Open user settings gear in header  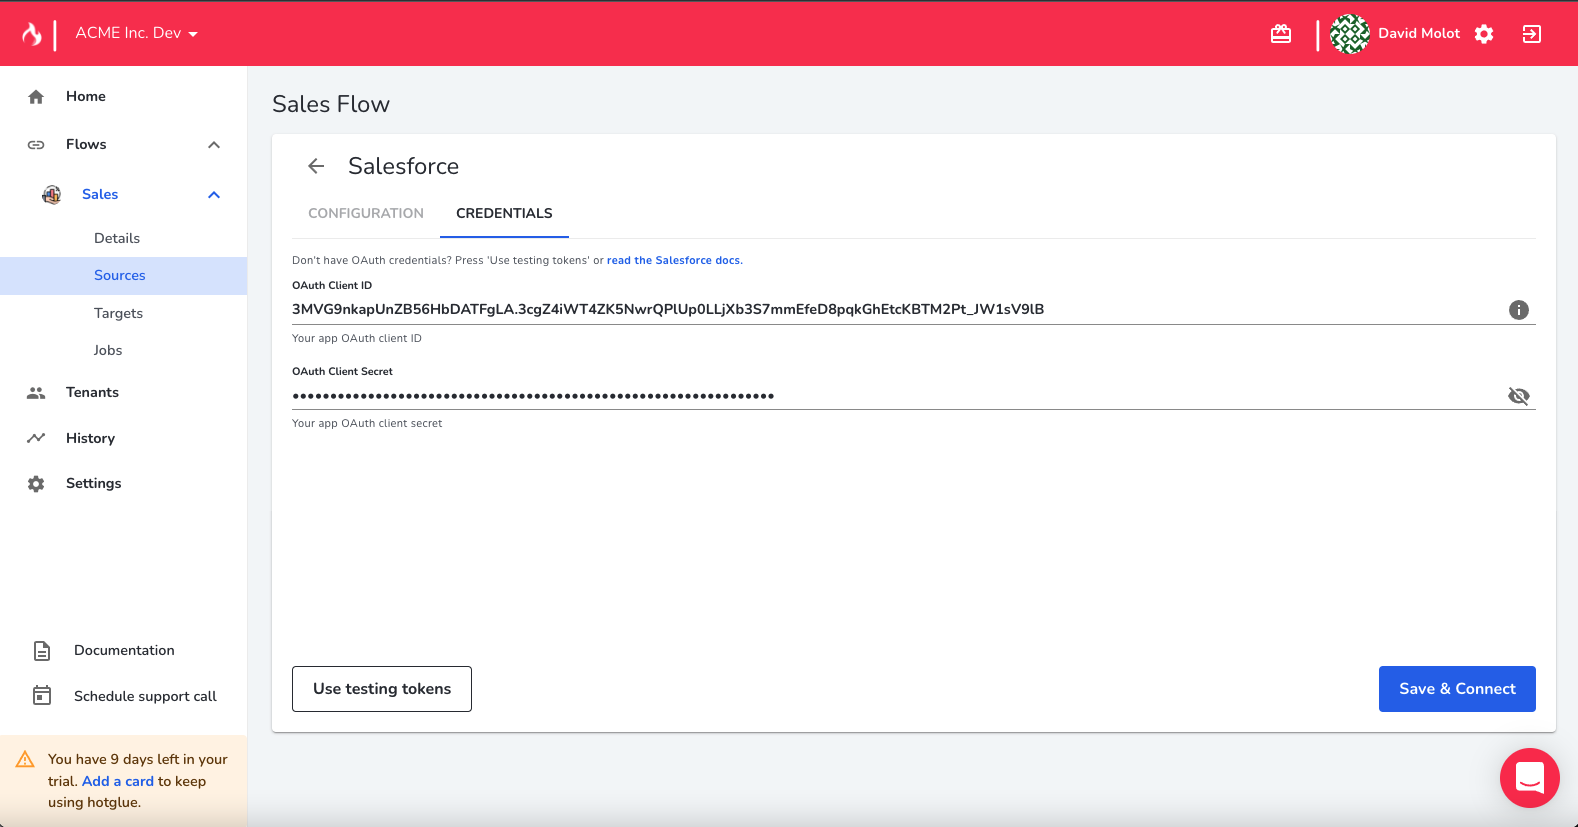pyautogui.click(x=1484, y=34)
